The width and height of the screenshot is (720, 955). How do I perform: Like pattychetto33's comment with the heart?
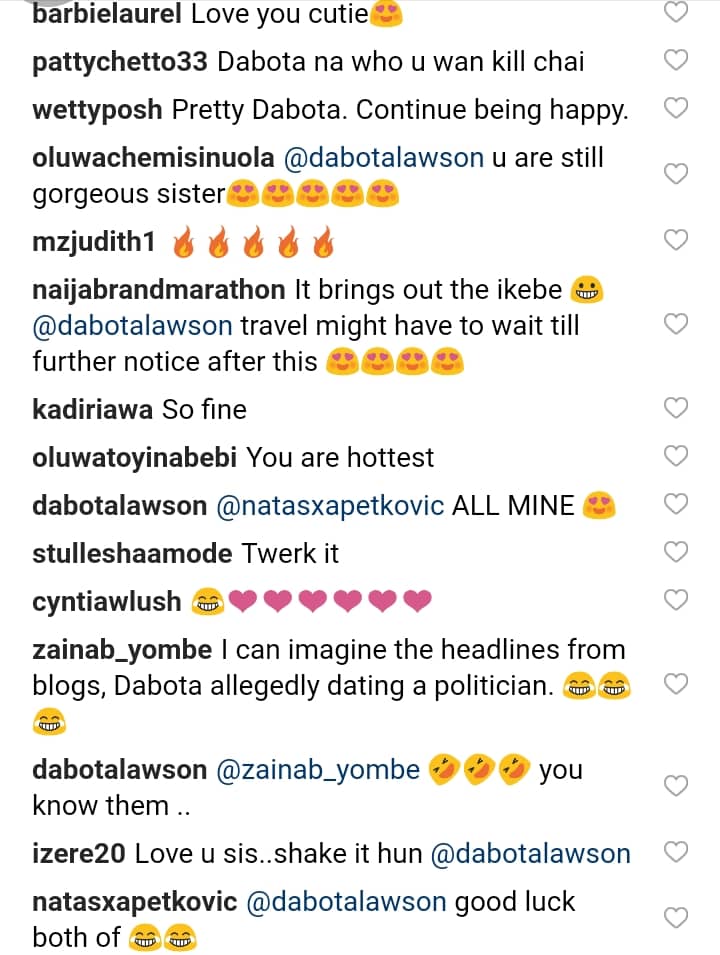[677, 60]
